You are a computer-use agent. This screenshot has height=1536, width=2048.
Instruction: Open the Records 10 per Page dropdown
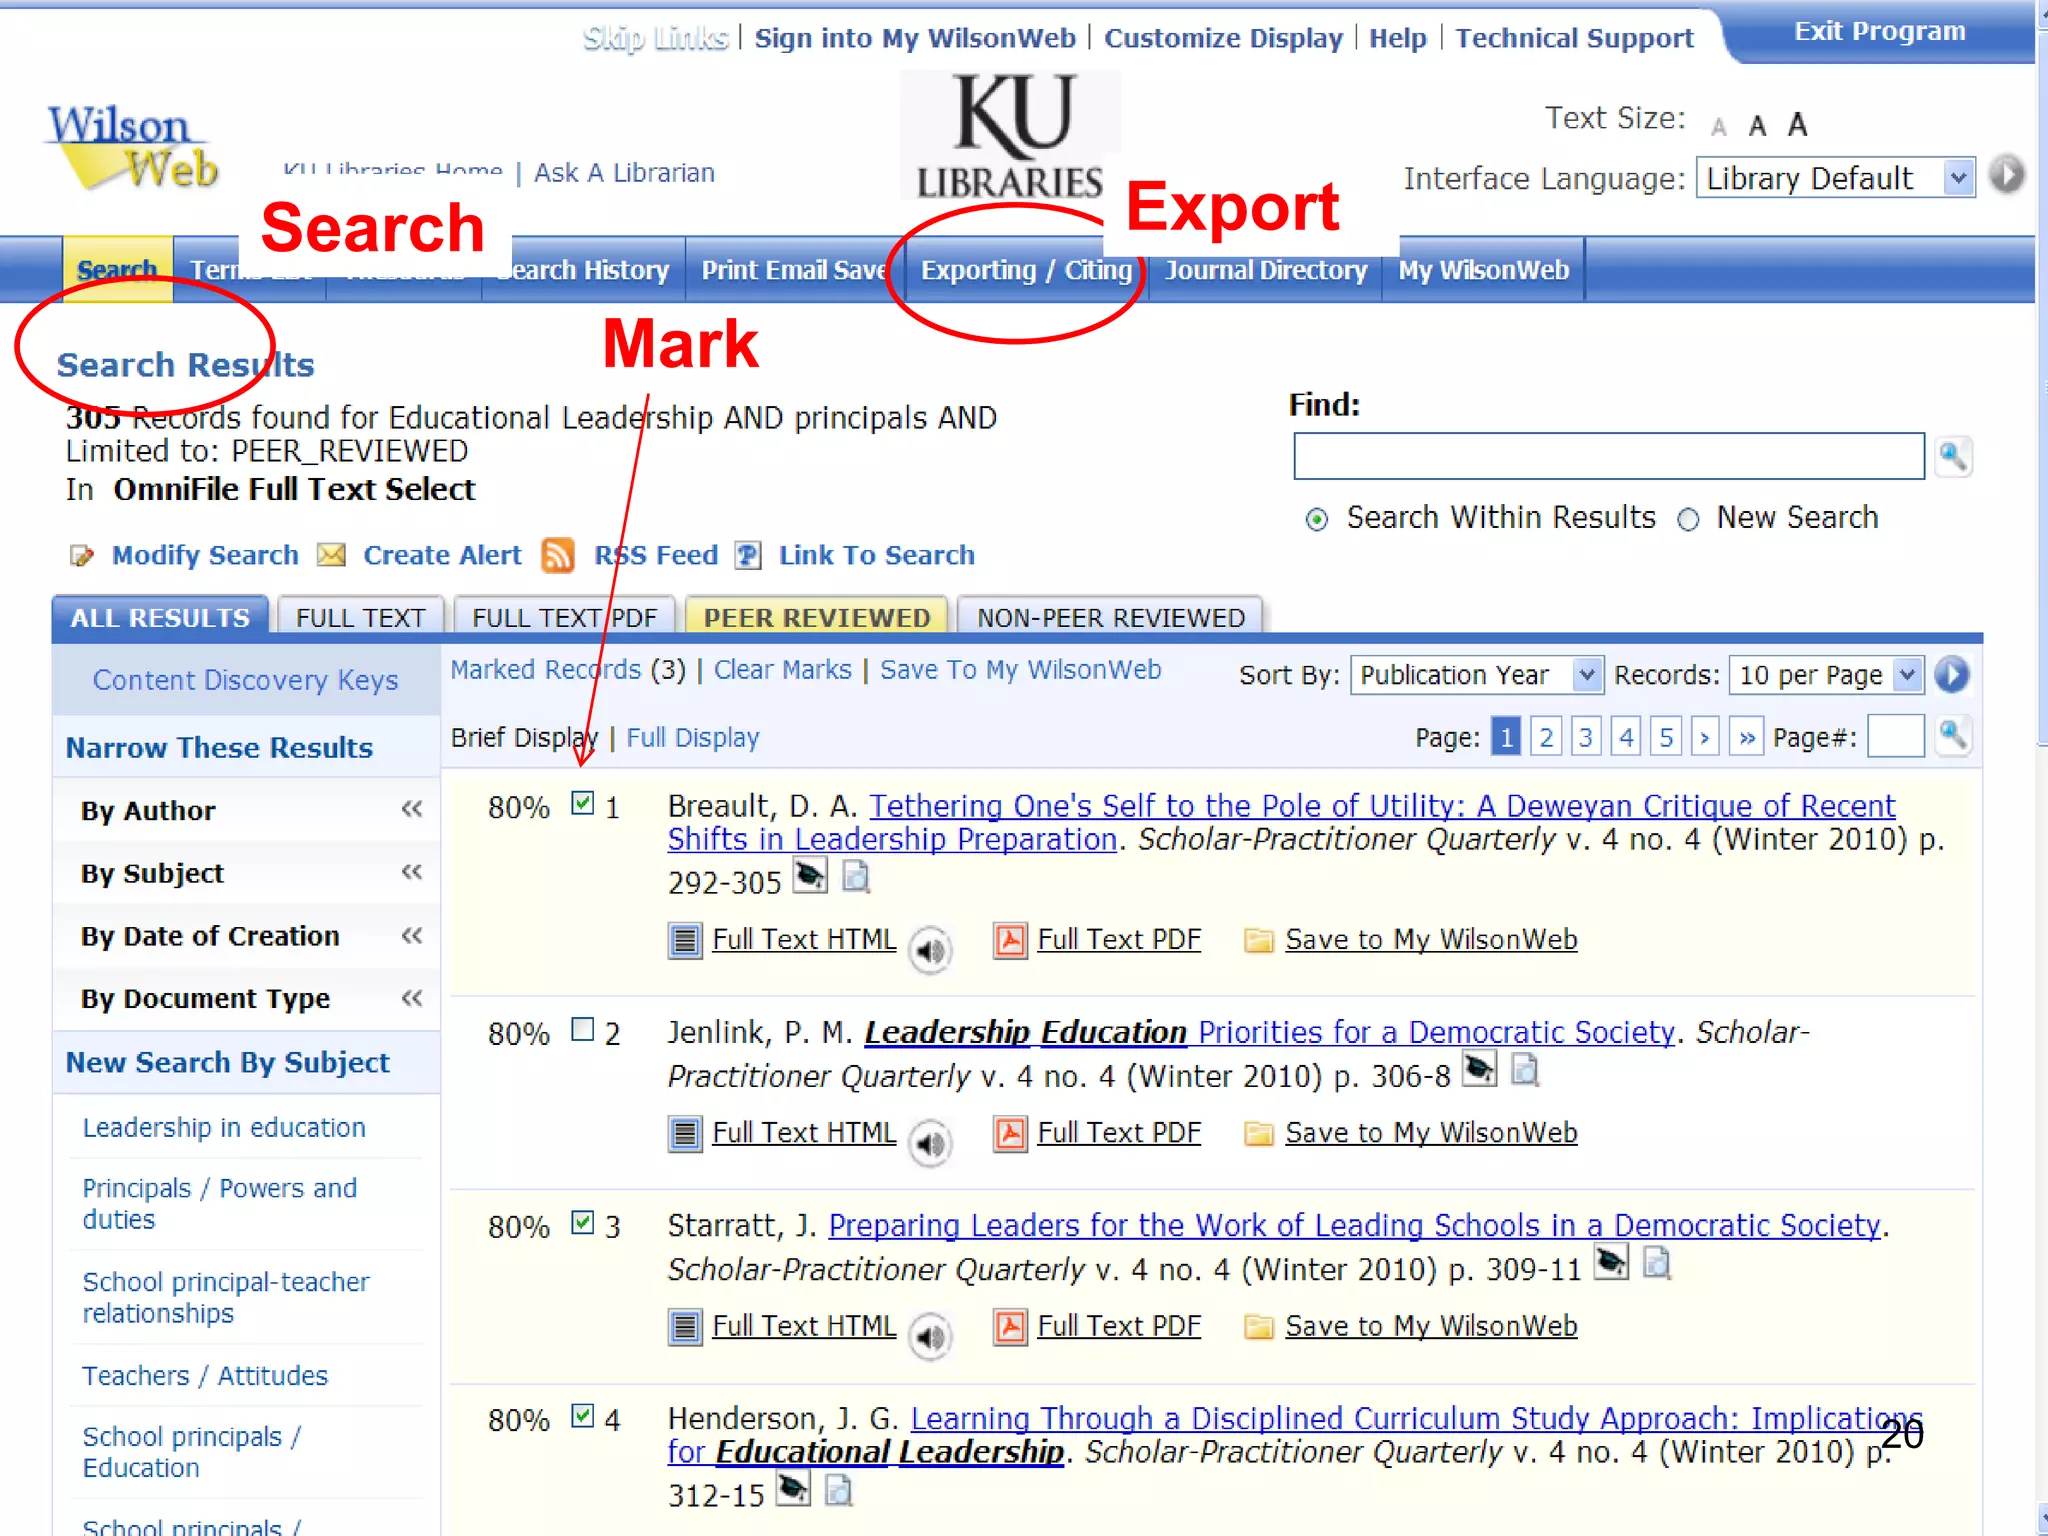click(x=1825, y=675)
